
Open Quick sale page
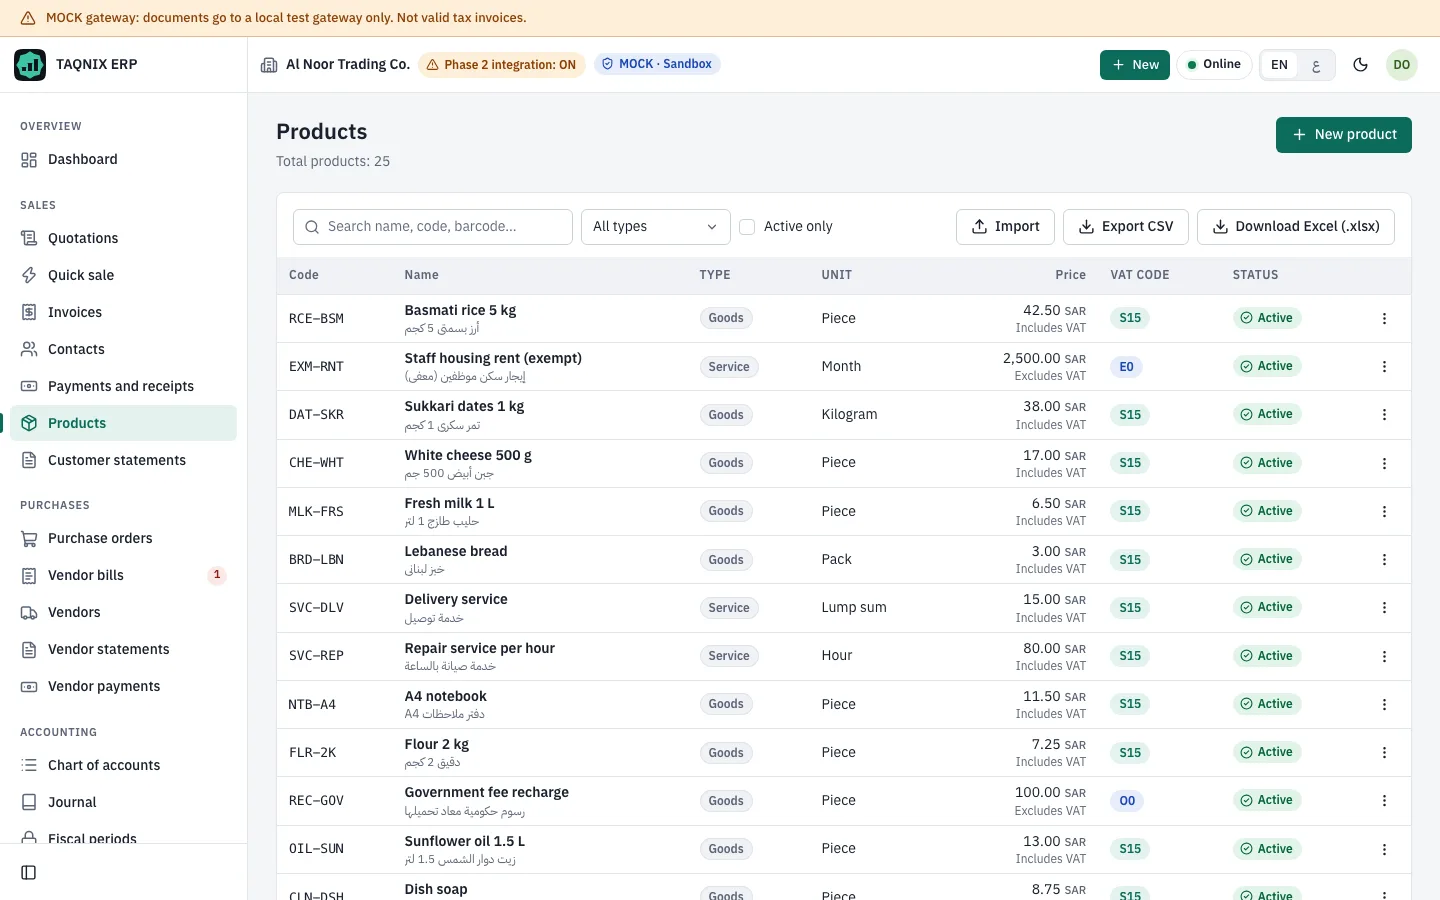[123, 276]
